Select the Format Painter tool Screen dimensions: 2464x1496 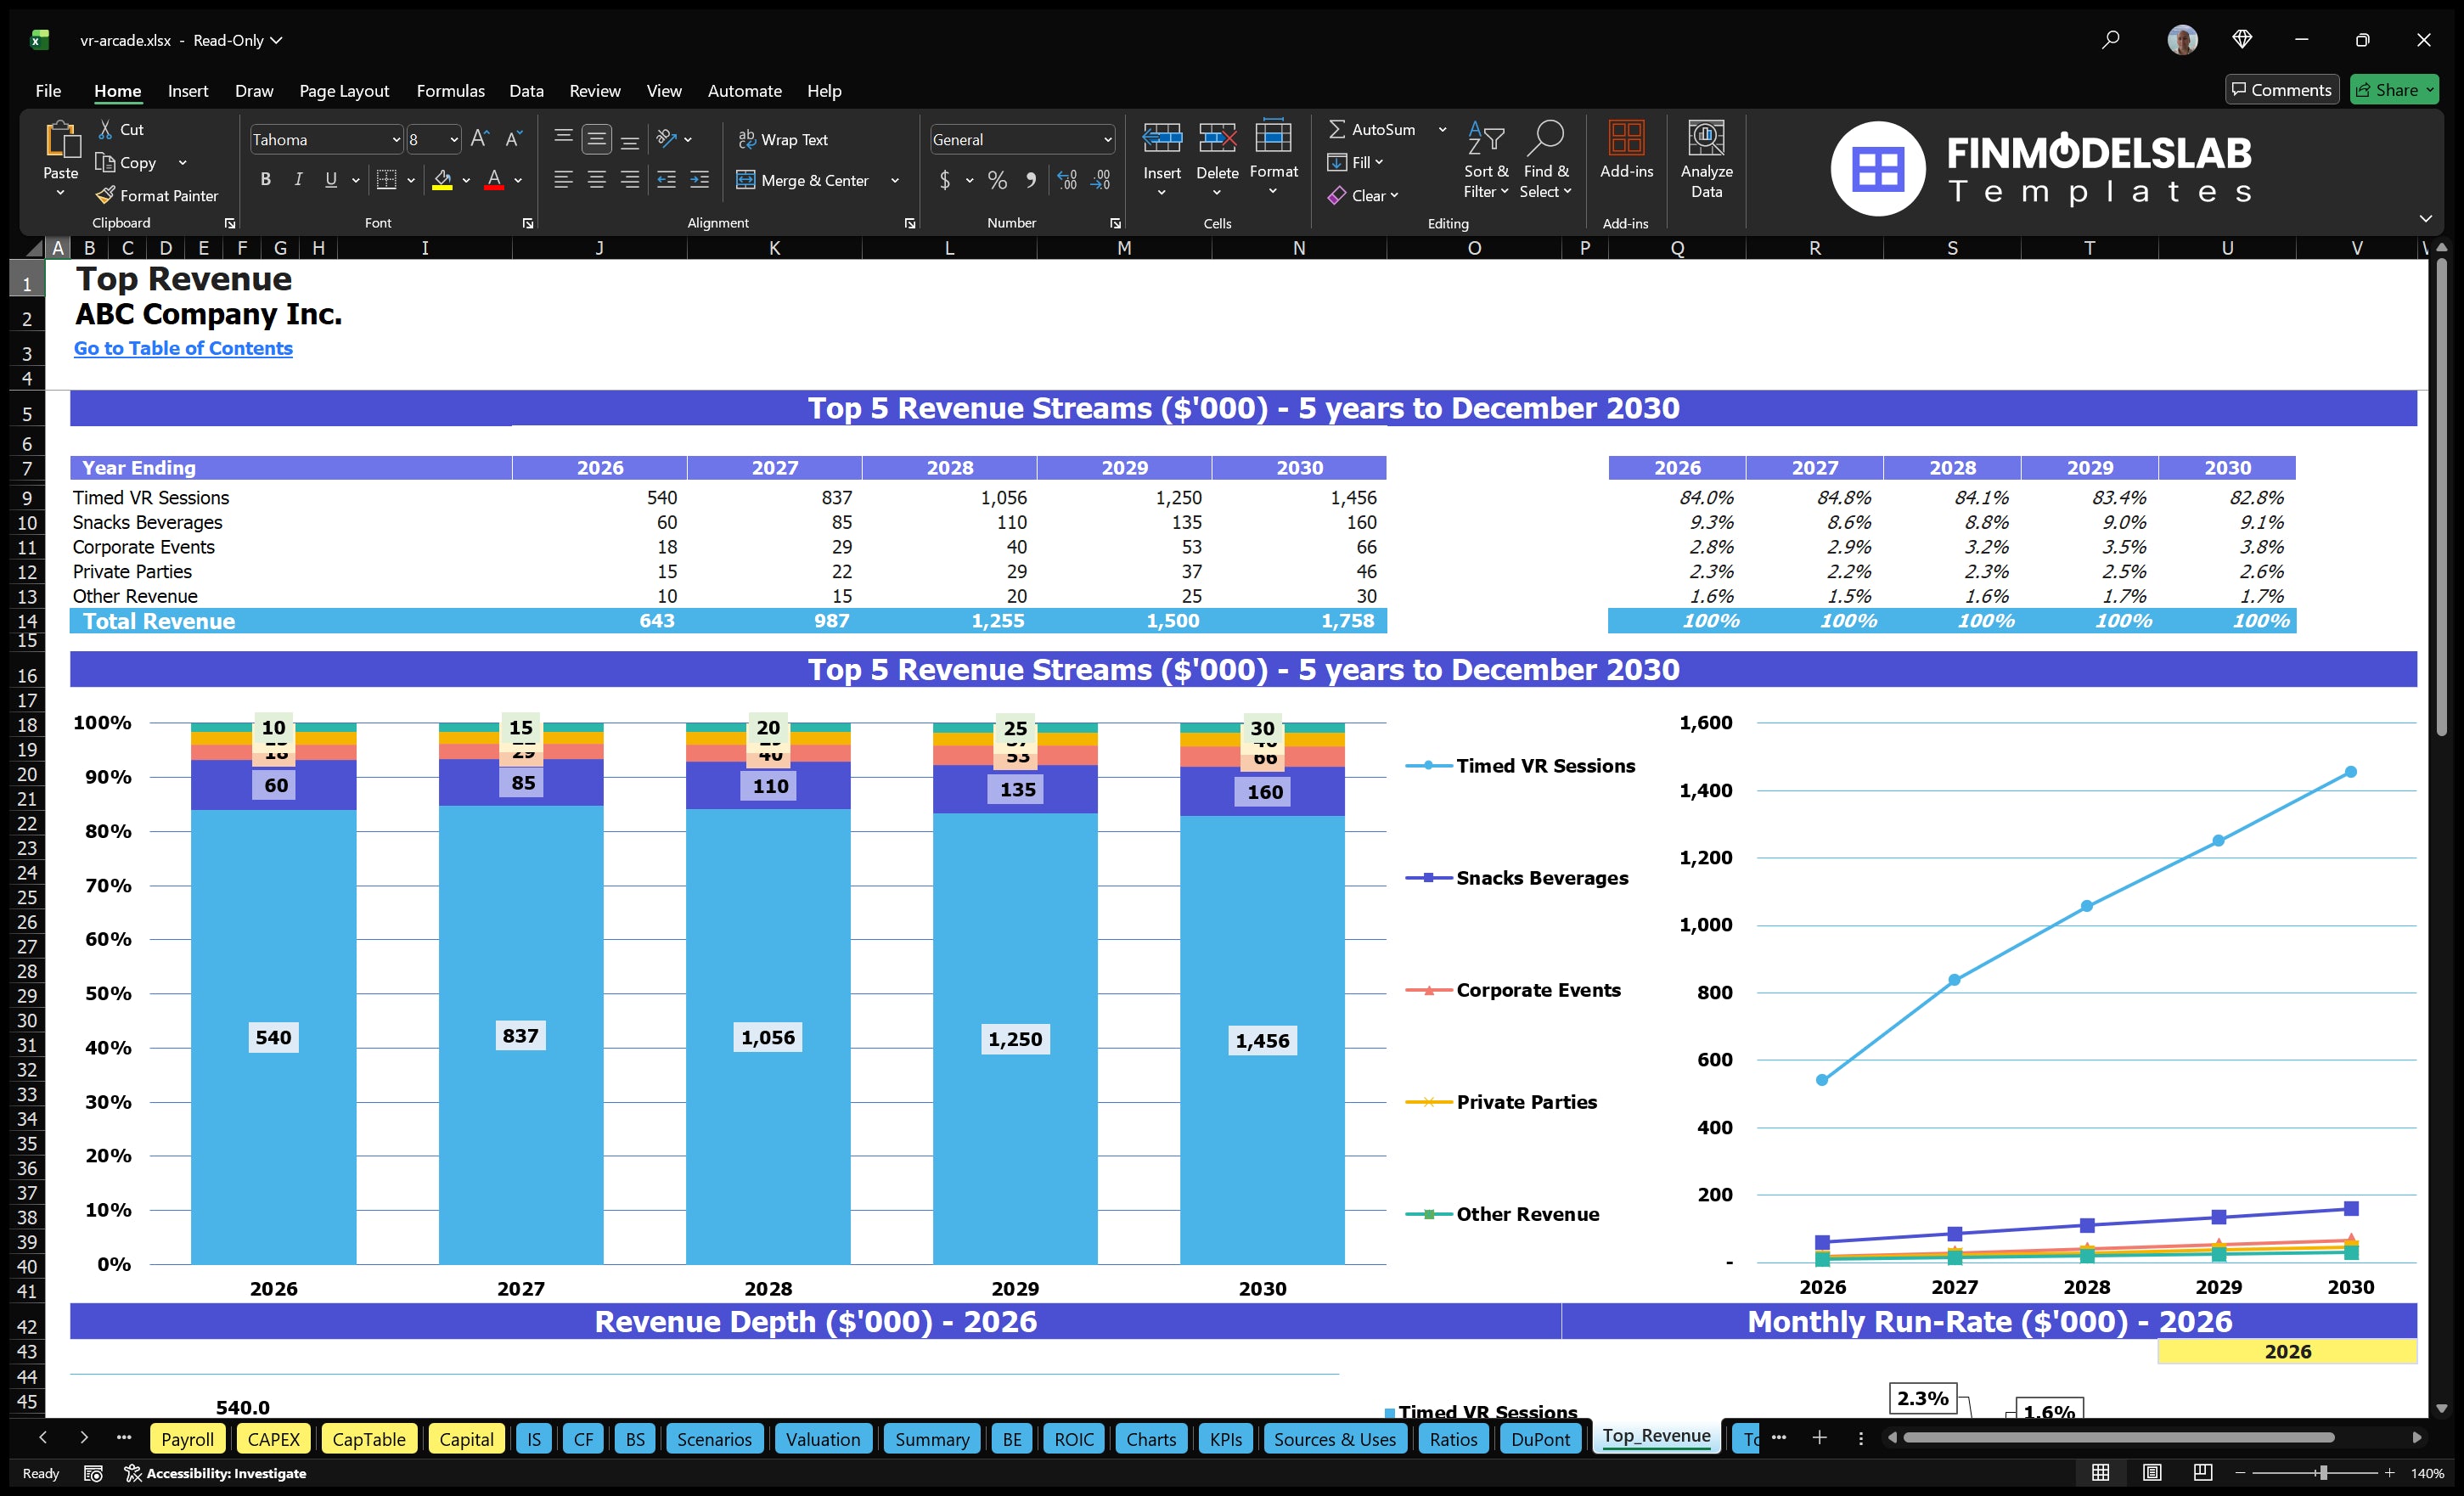tap(158, 195)
